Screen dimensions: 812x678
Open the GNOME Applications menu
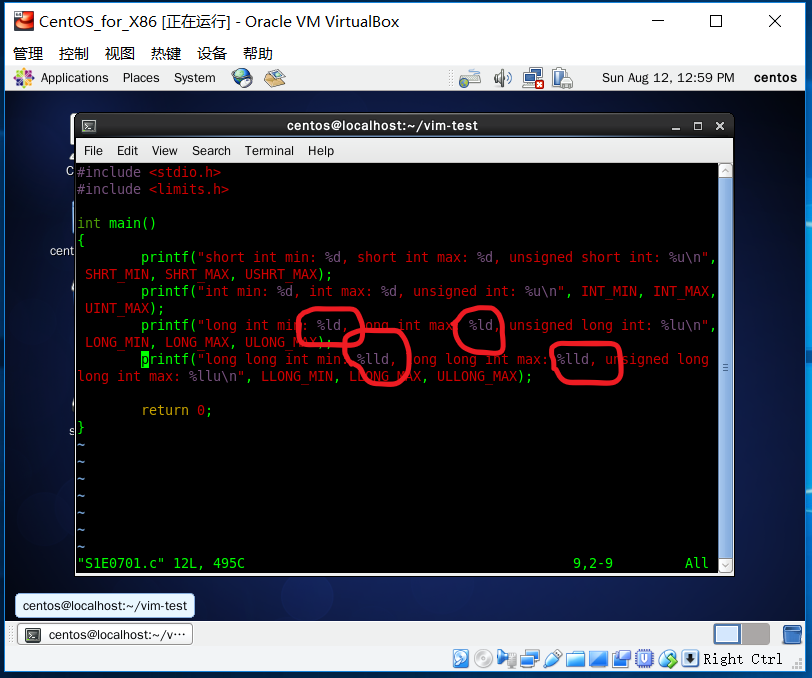click(61, 78)
